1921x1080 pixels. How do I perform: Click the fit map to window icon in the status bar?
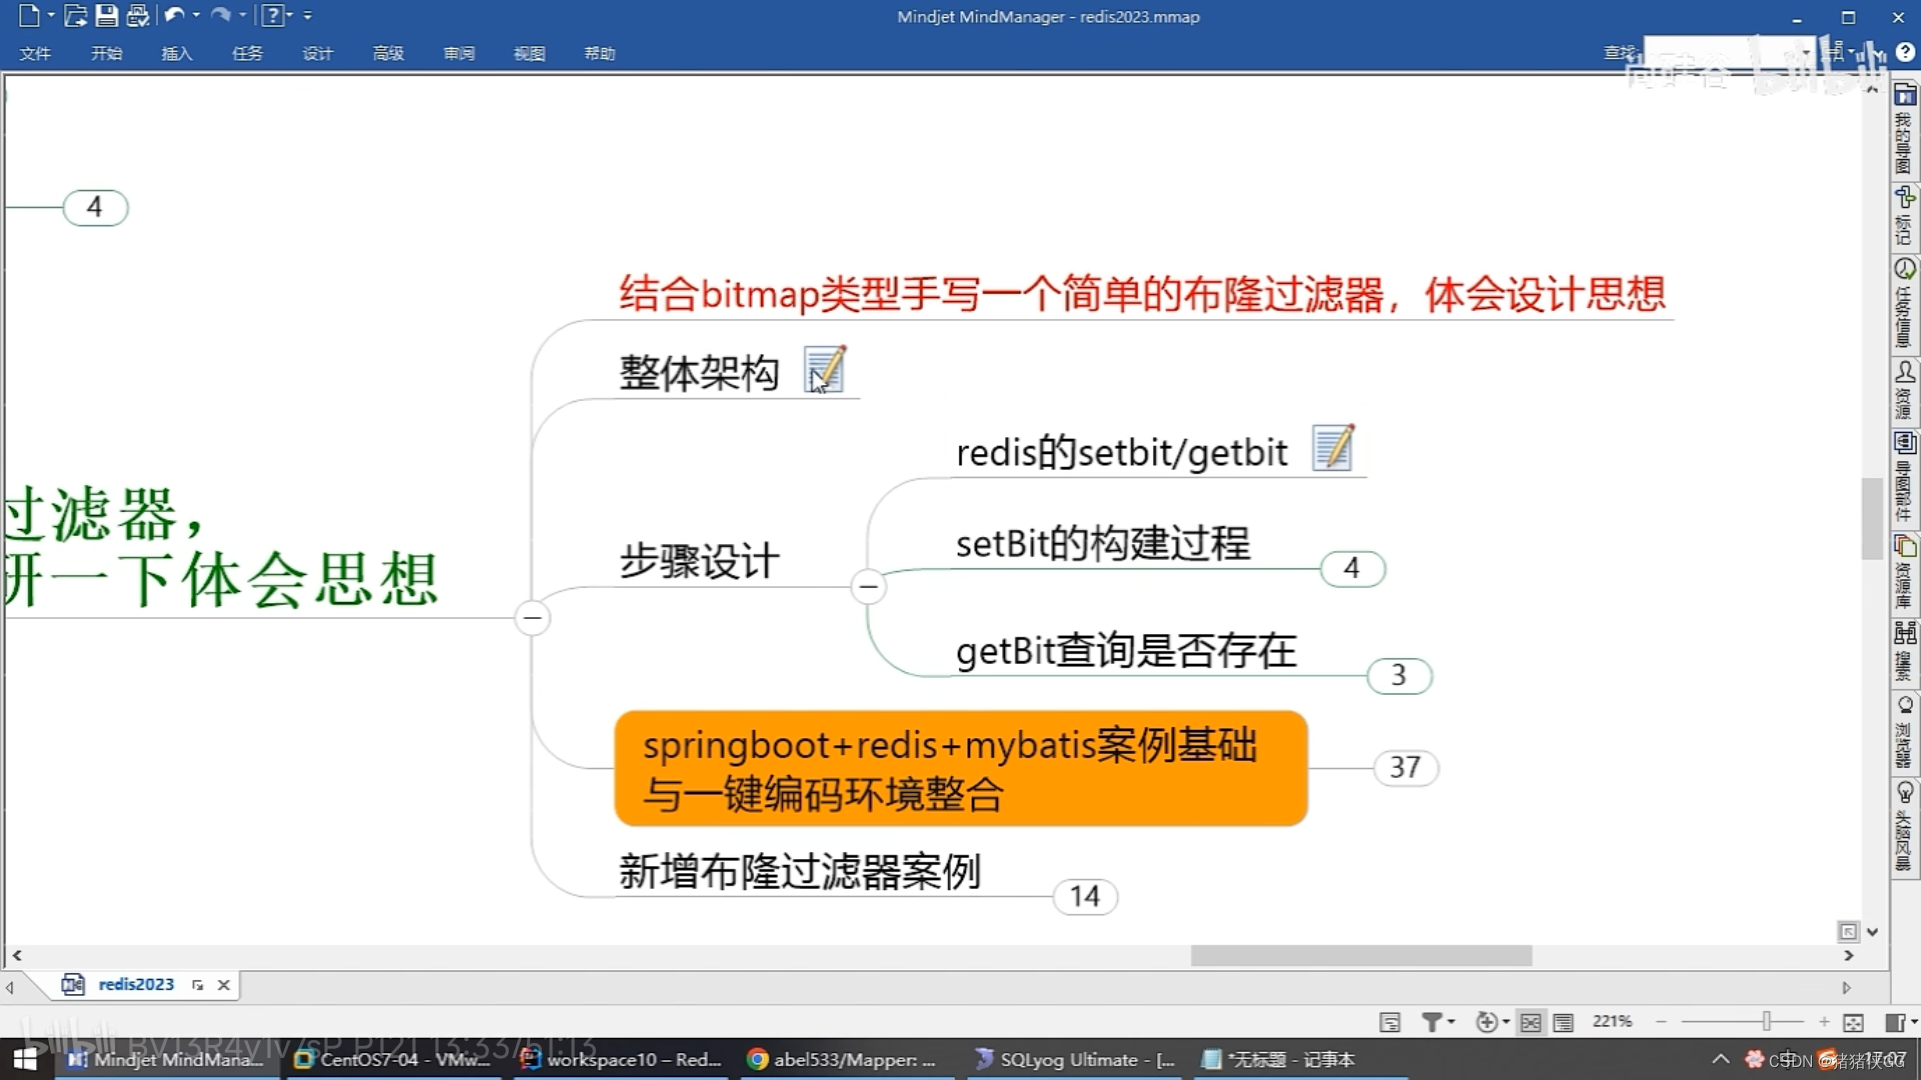coord(1853,1022)
